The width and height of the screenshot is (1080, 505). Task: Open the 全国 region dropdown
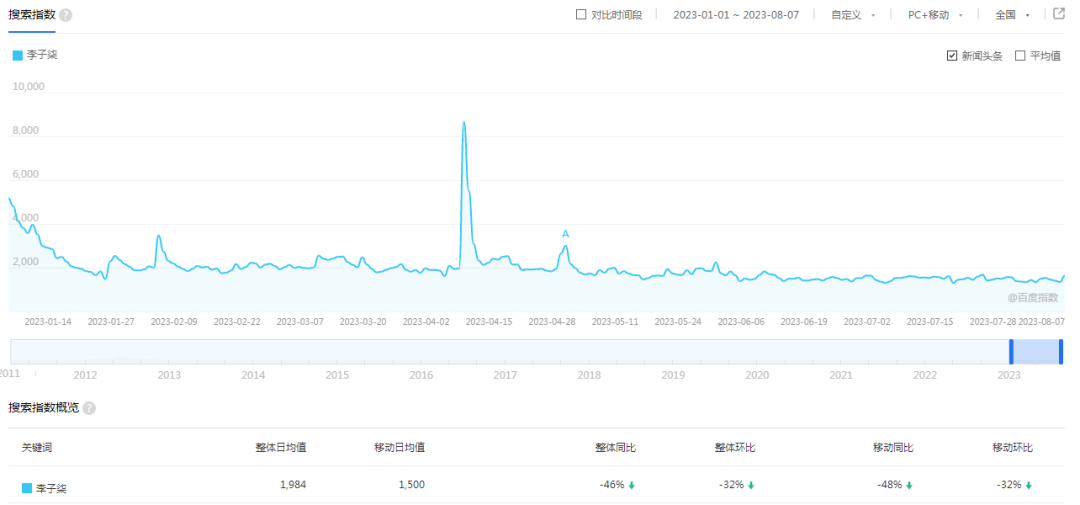pos(1012,15)
